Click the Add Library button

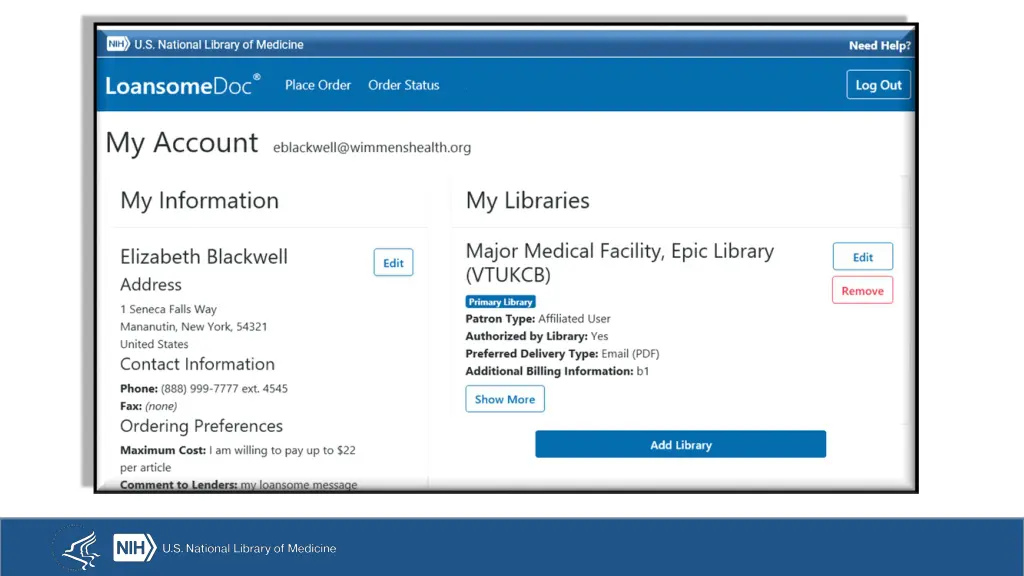click(680, 445)
